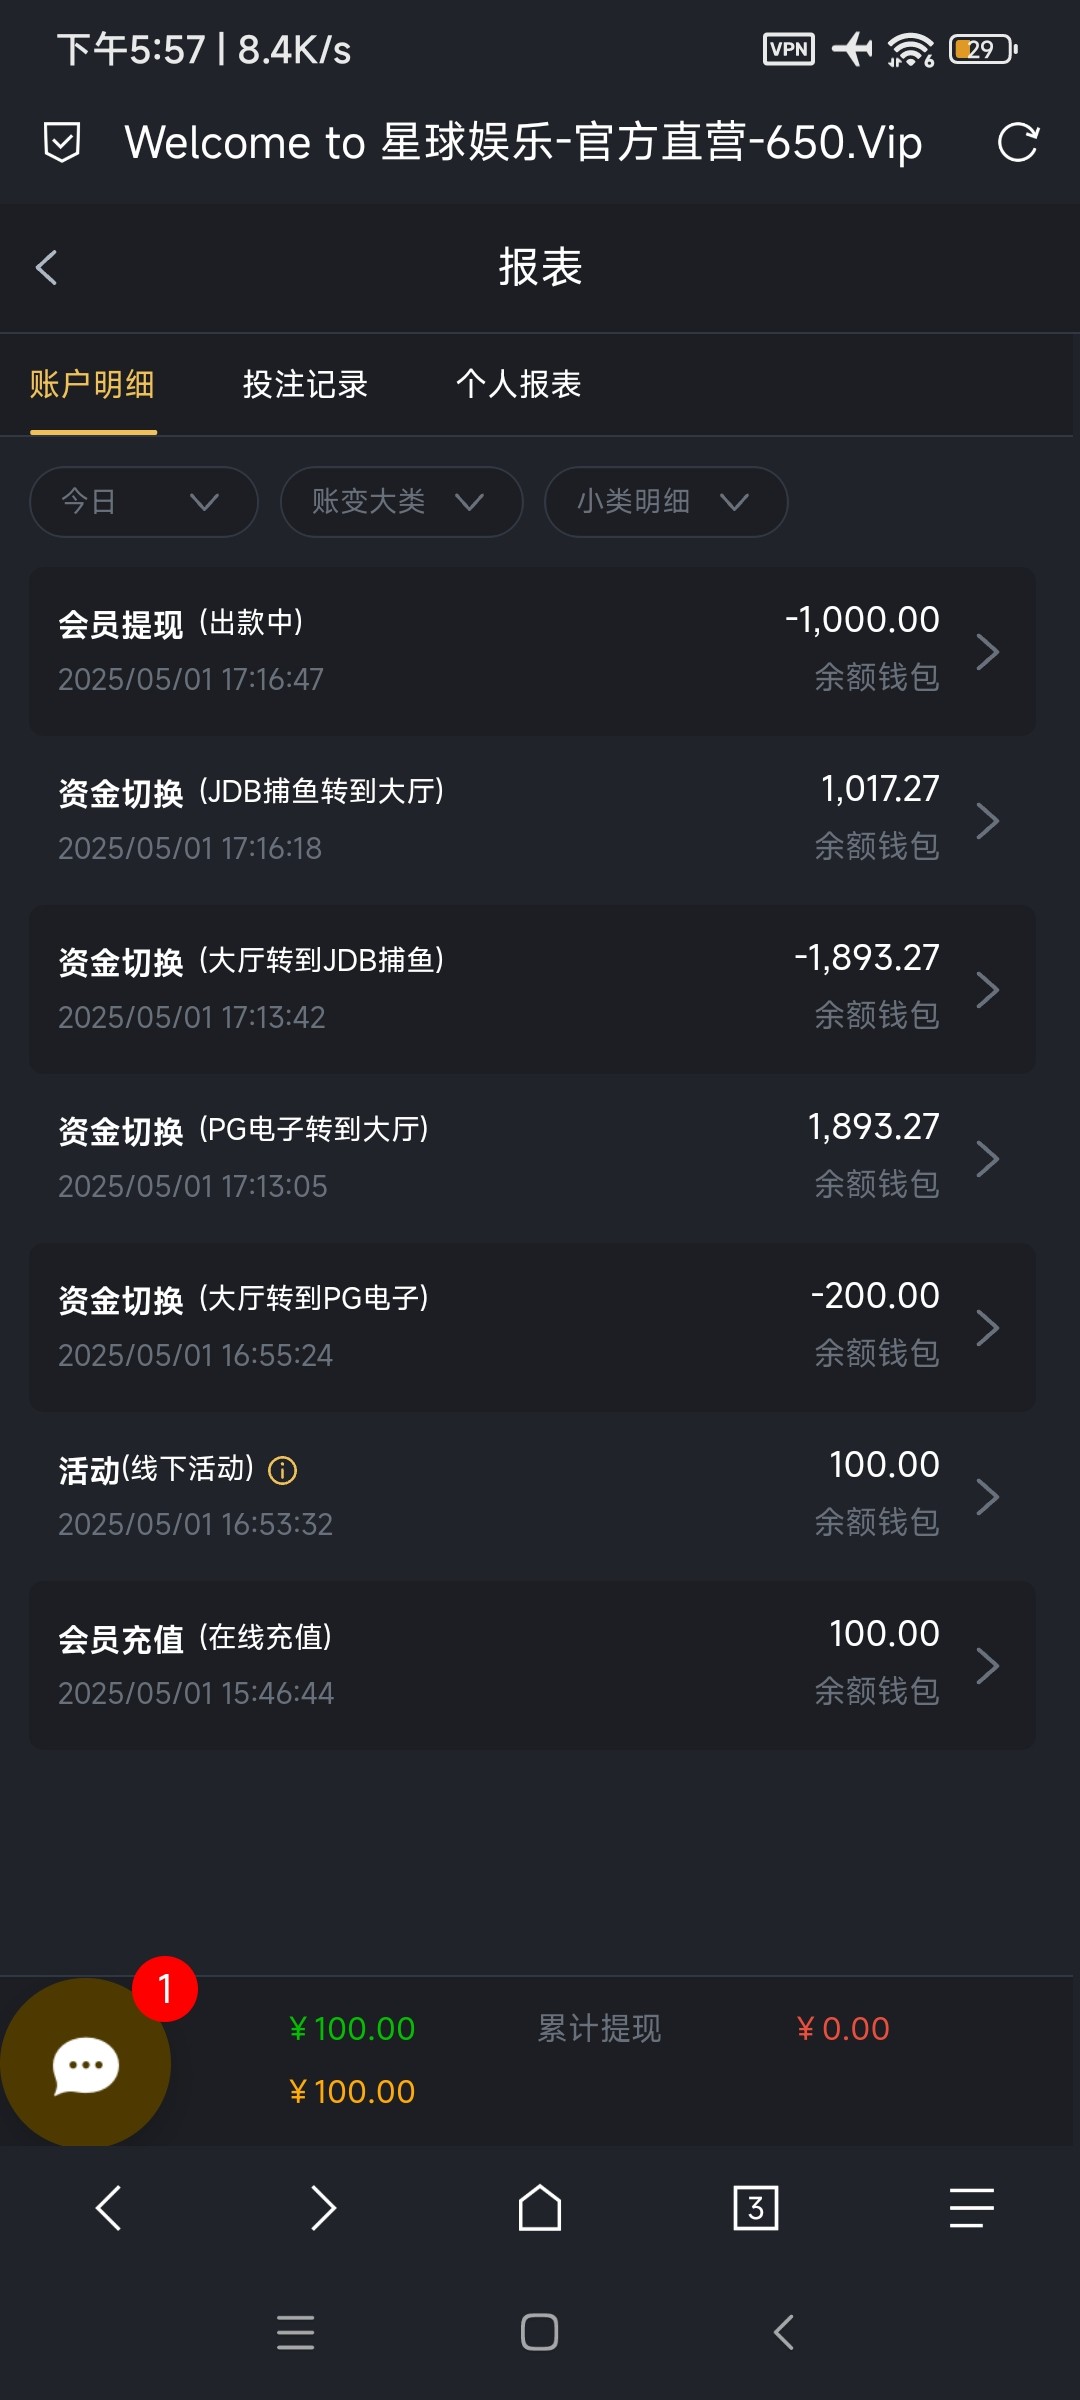Screen dimensions: 1080x2400
Task: Switch to the 个人报表 tab
Action: coord(518,385)
